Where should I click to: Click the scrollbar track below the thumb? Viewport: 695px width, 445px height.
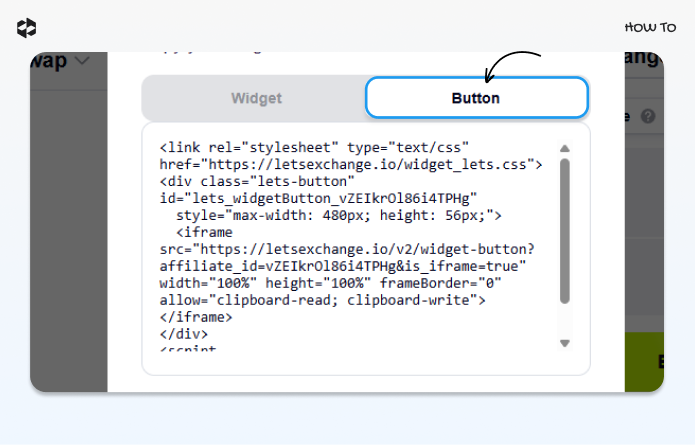tap(564, 321)
